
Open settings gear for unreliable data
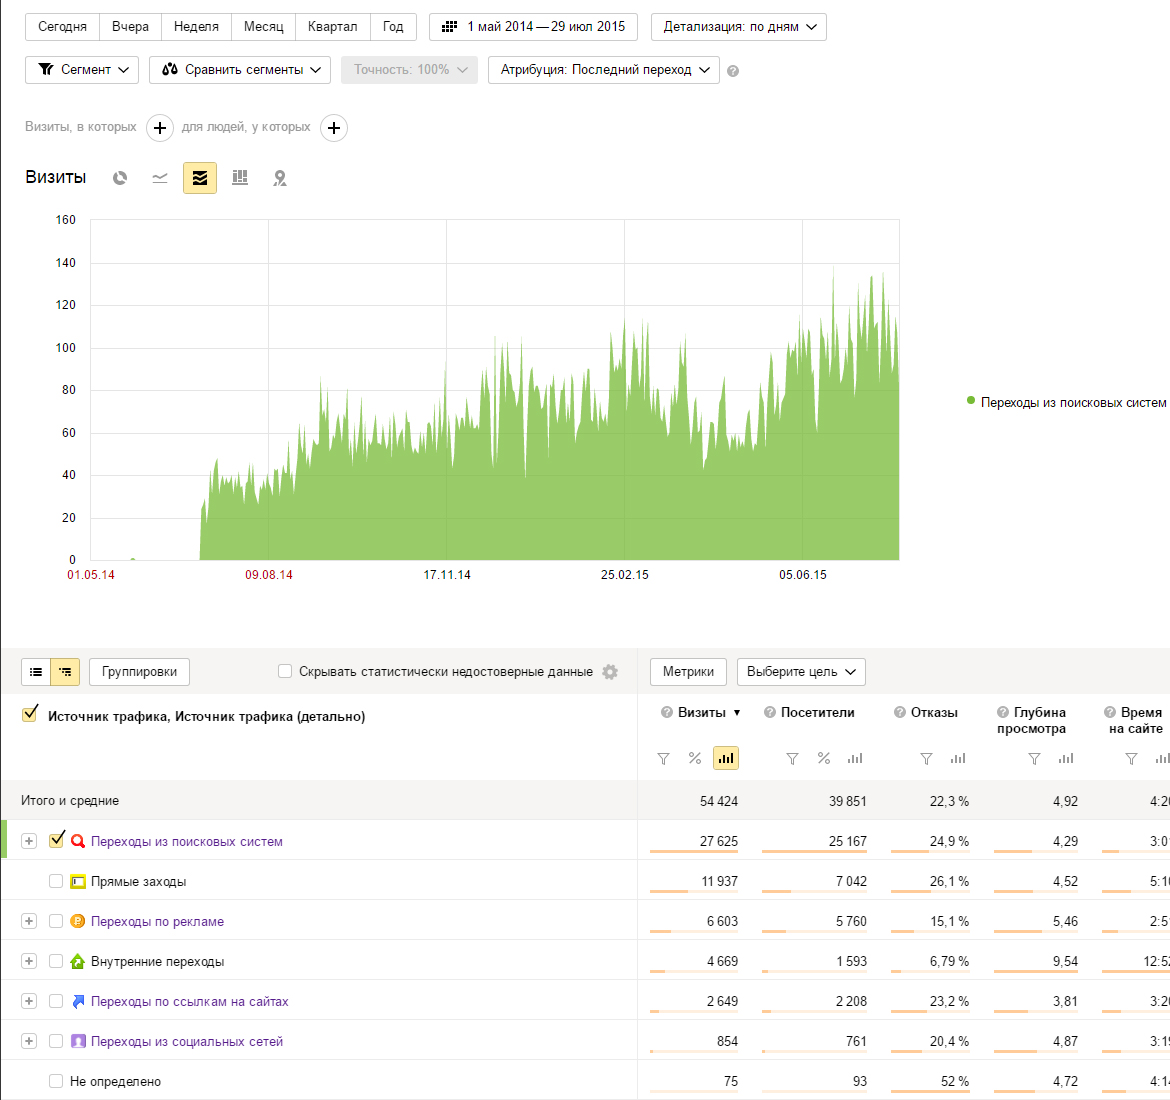[610, 672]
